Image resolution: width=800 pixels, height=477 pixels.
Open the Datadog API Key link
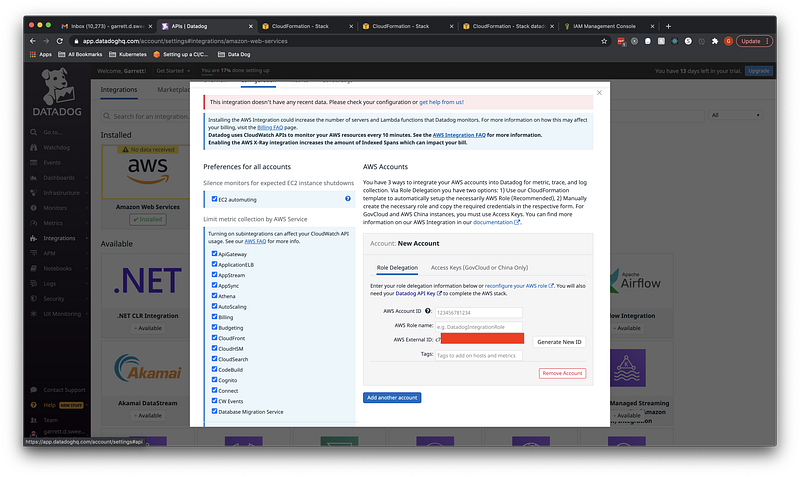click(x=416, y=293)
